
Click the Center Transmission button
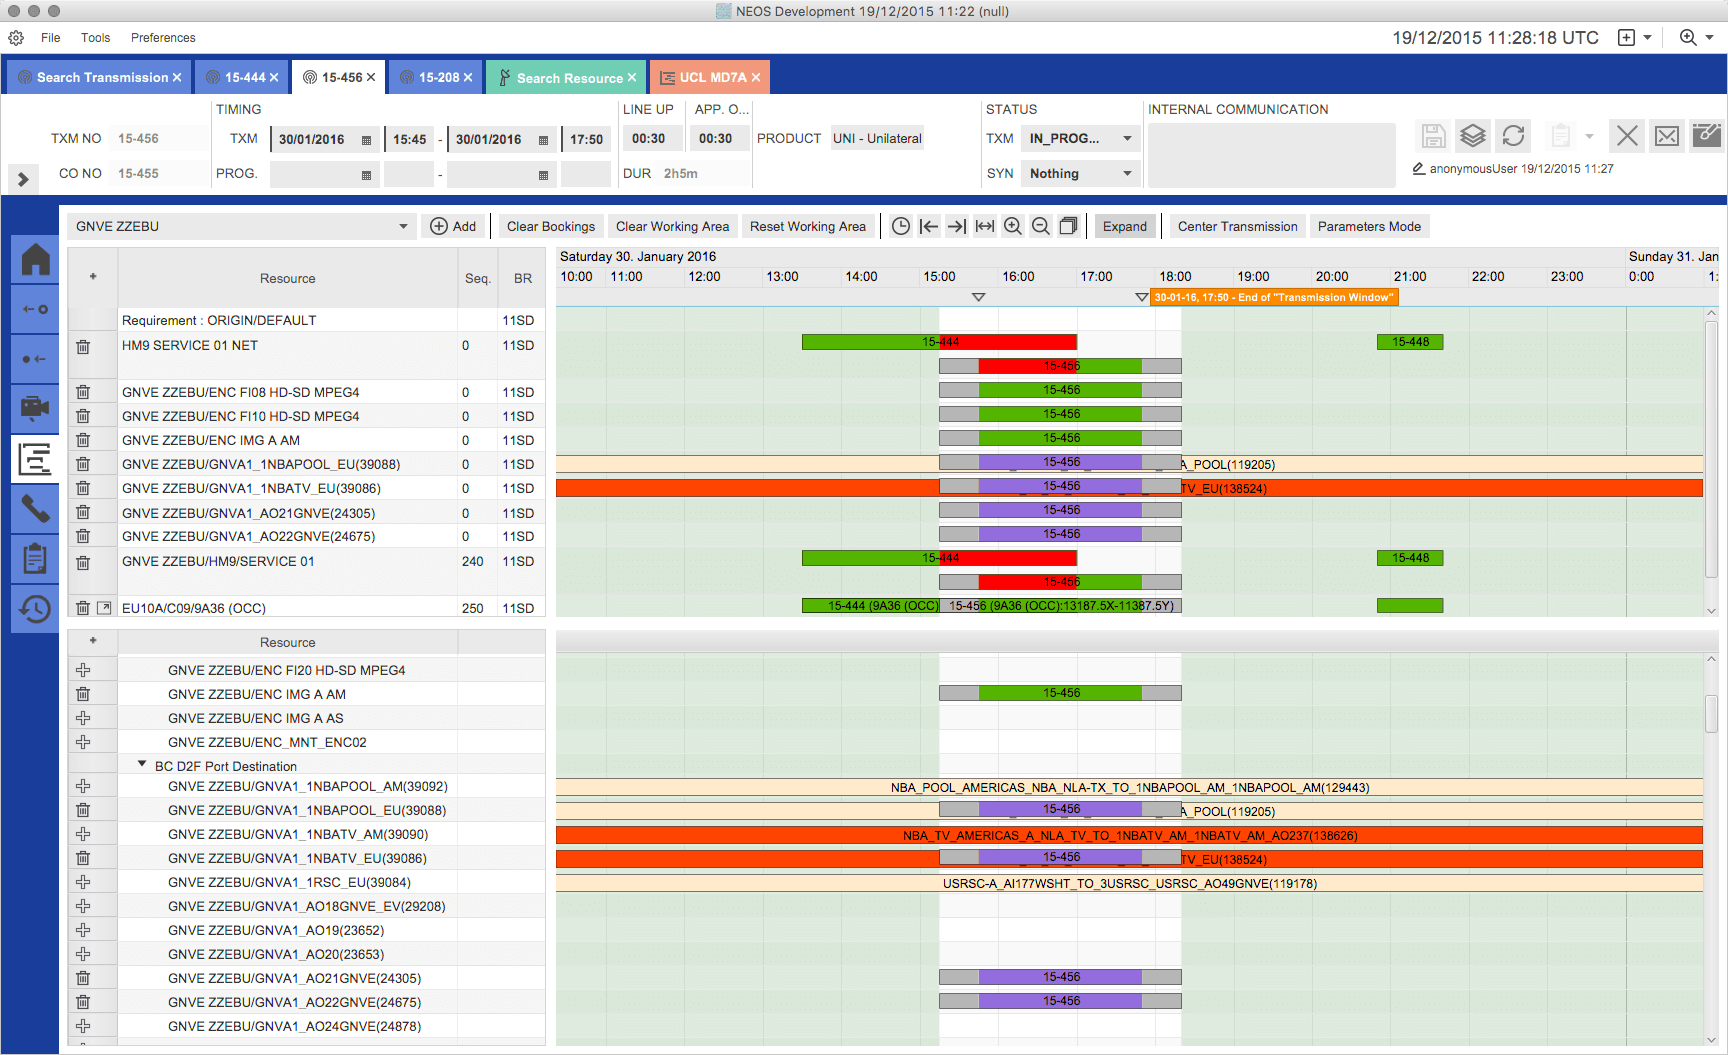(1237, 227)
